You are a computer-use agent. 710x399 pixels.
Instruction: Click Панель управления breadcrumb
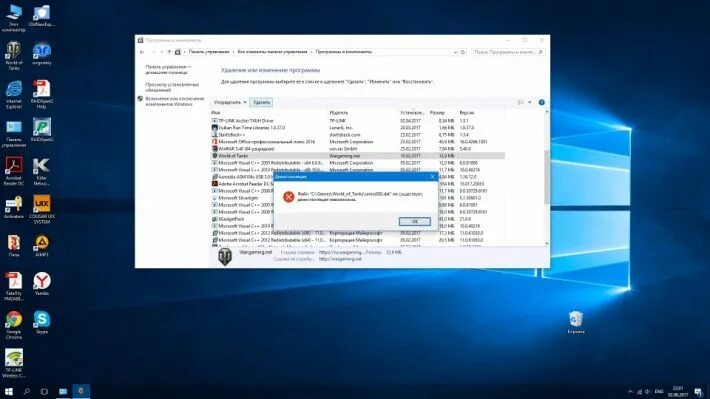click(x=209, y=52)
